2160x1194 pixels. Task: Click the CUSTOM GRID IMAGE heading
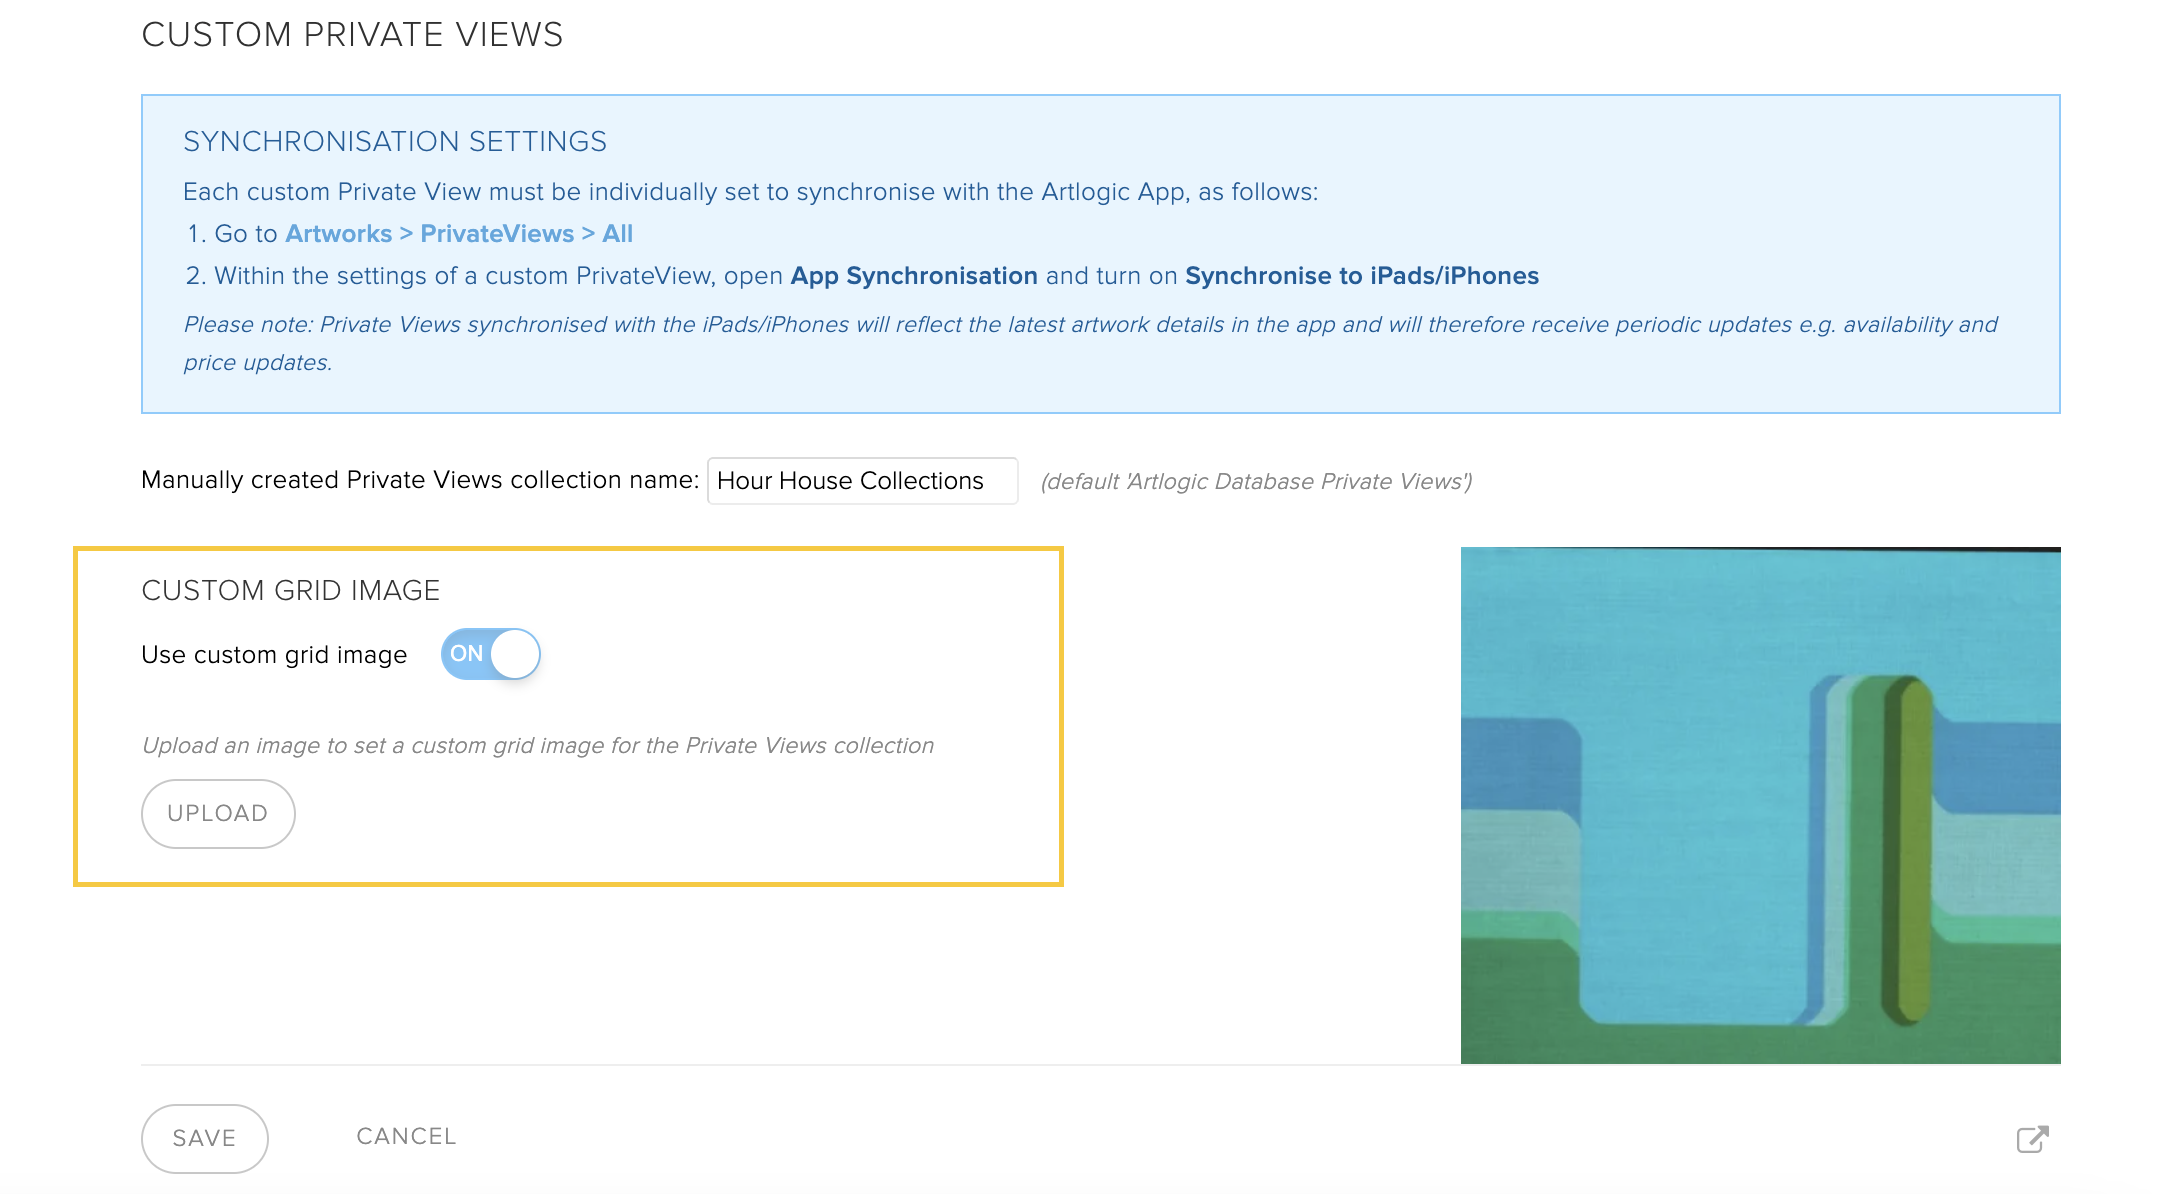pos(290,591)
